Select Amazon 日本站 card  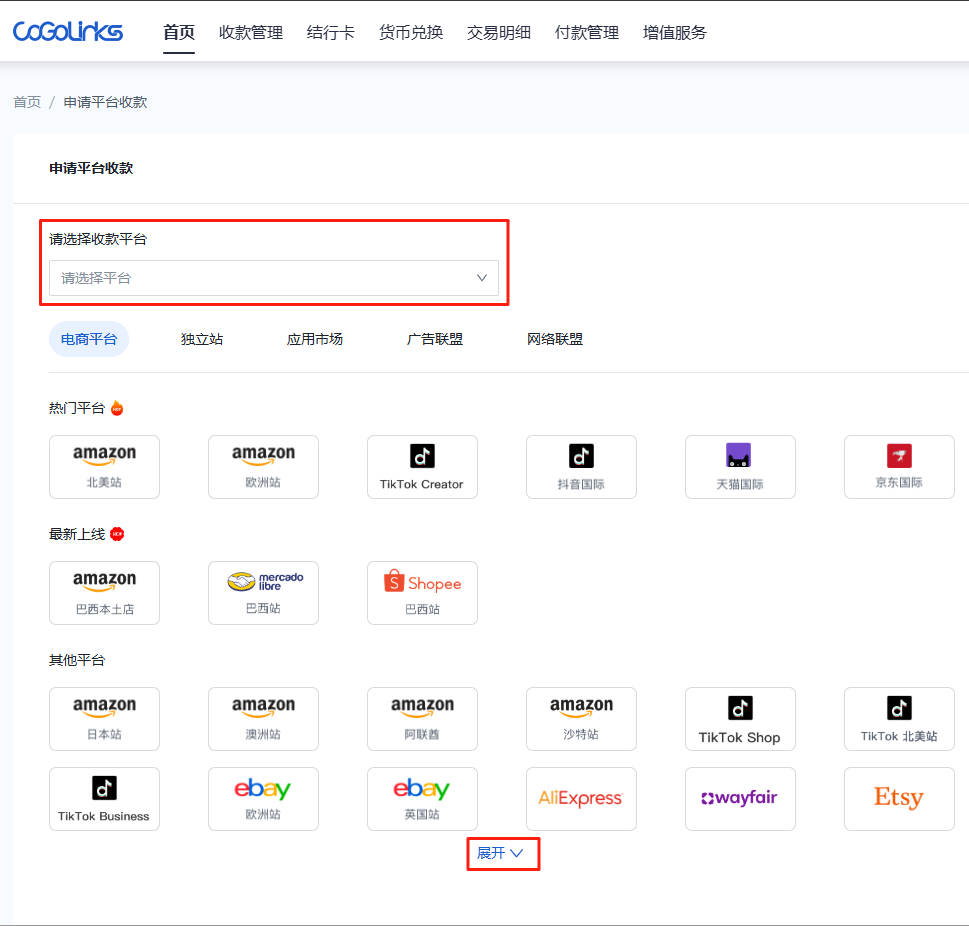coord(104,719)
